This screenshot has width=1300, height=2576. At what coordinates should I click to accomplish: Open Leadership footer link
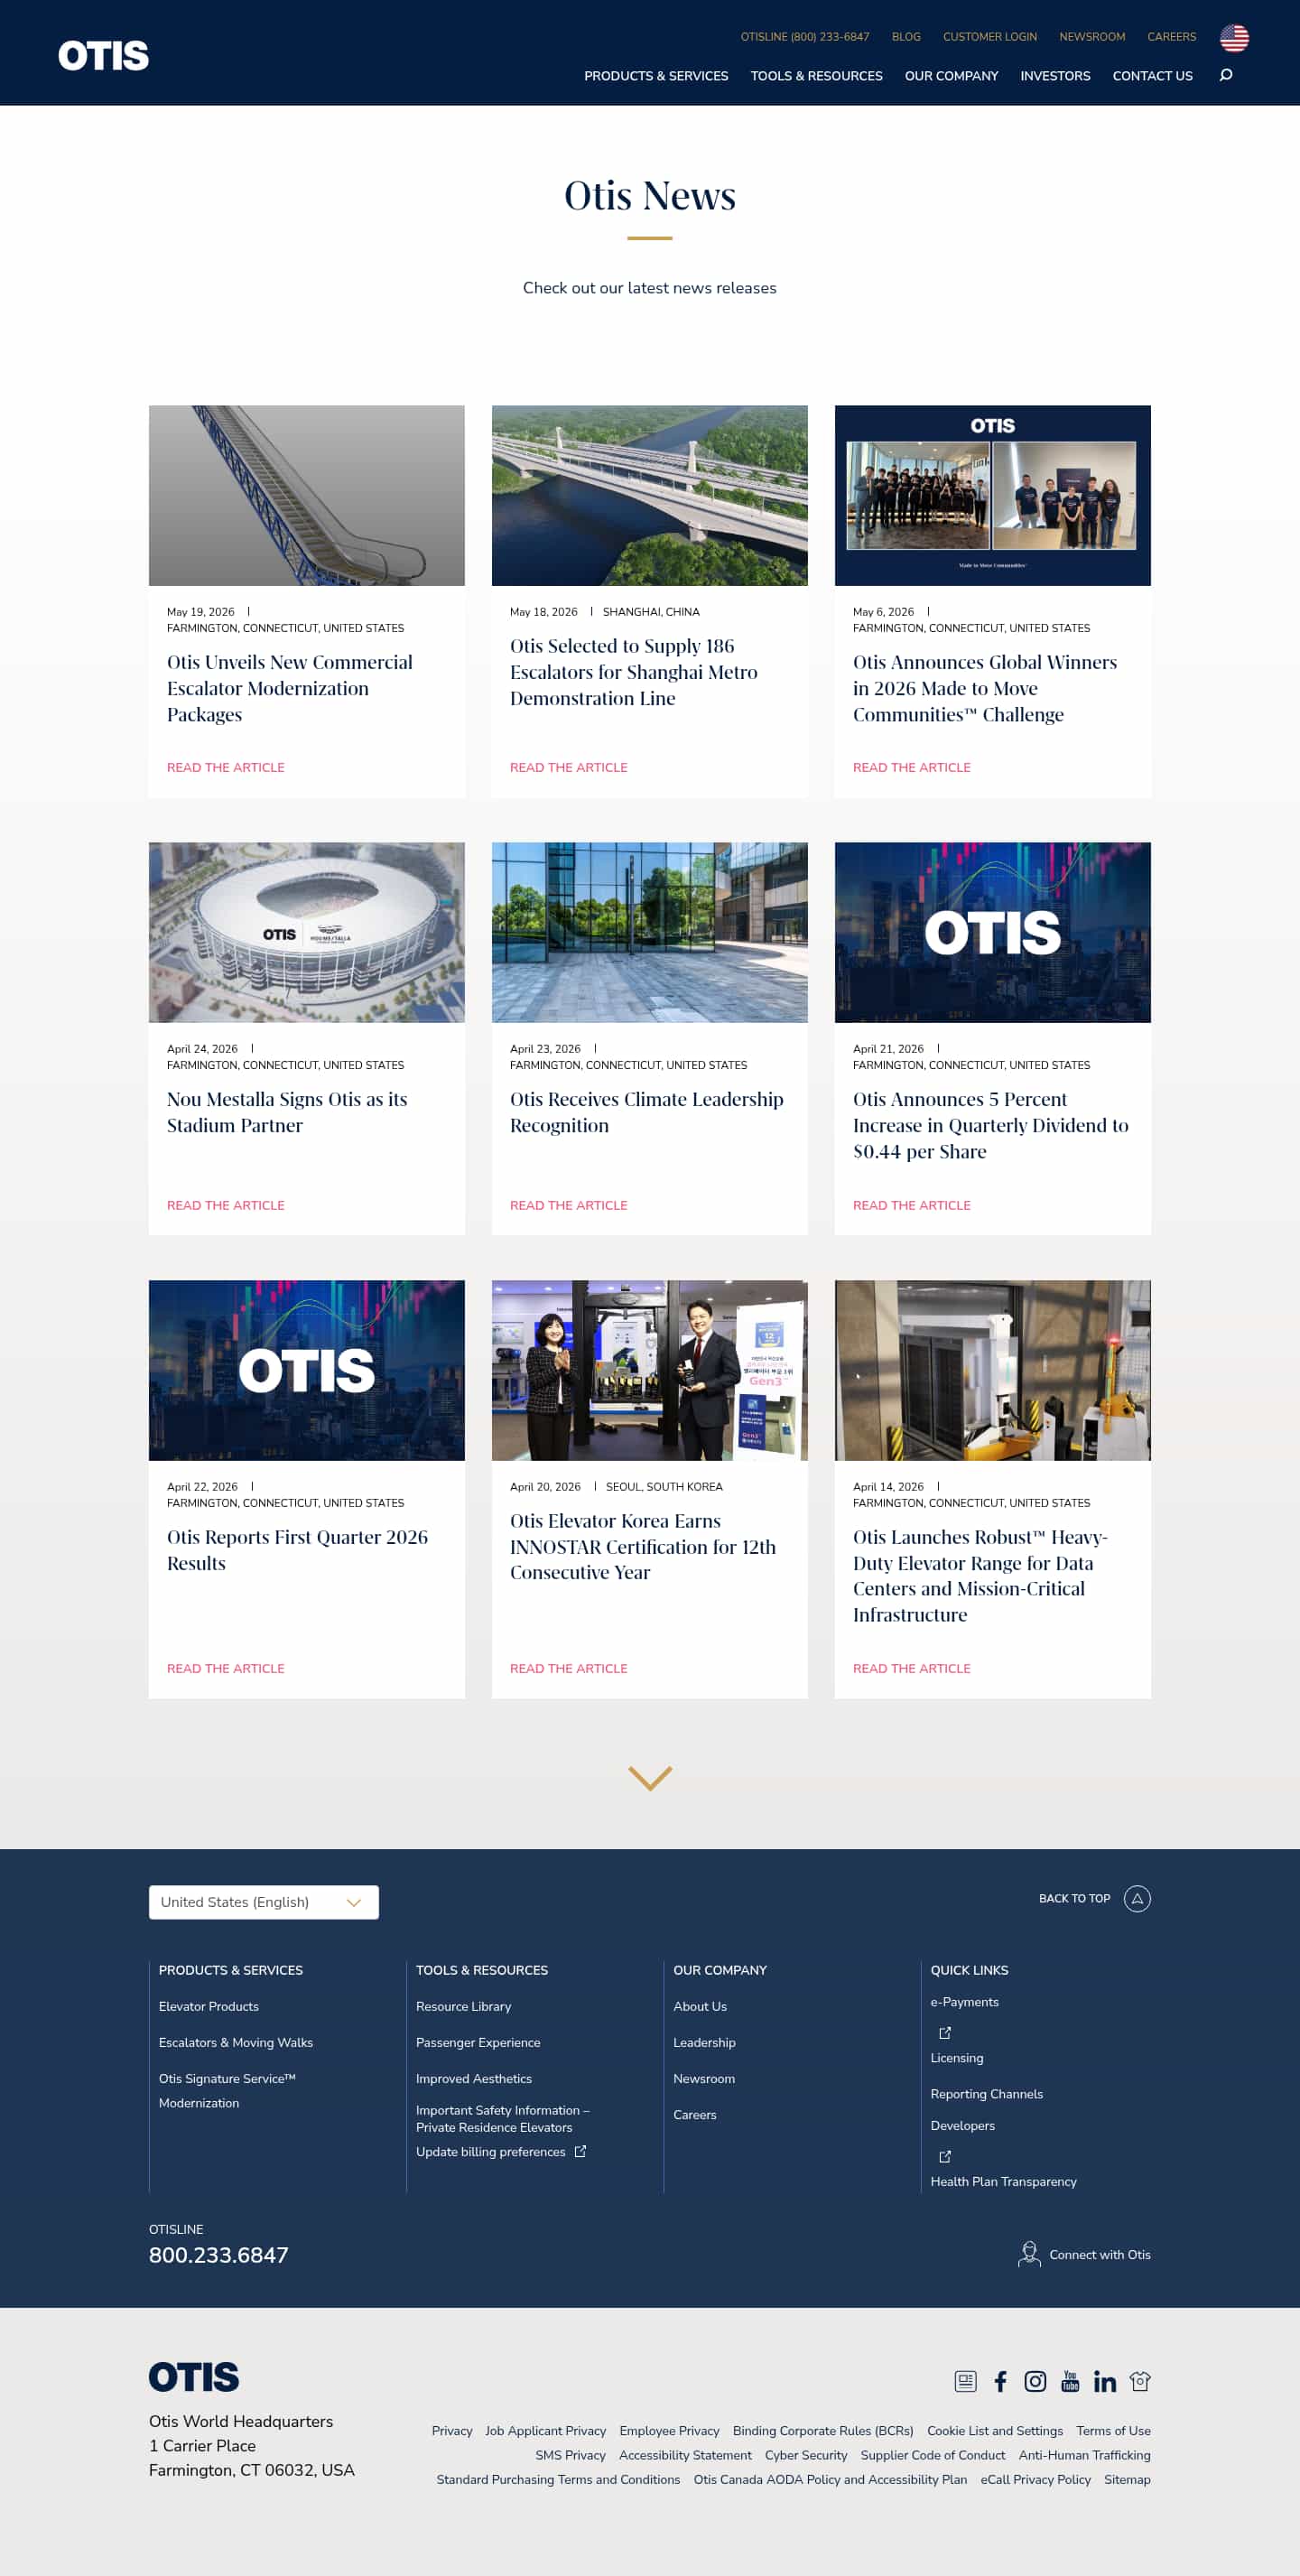[x=704, y=2042]
